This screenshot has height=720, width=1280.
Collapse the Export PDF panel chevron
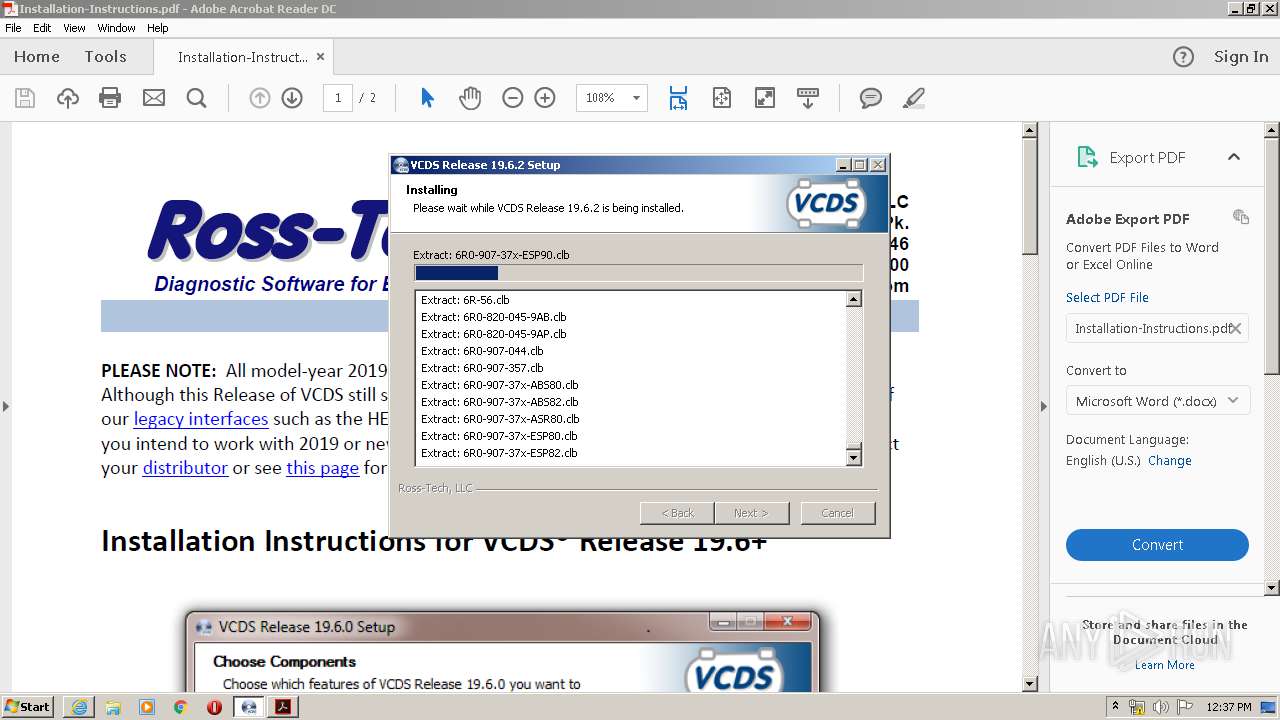[1234, 157]
